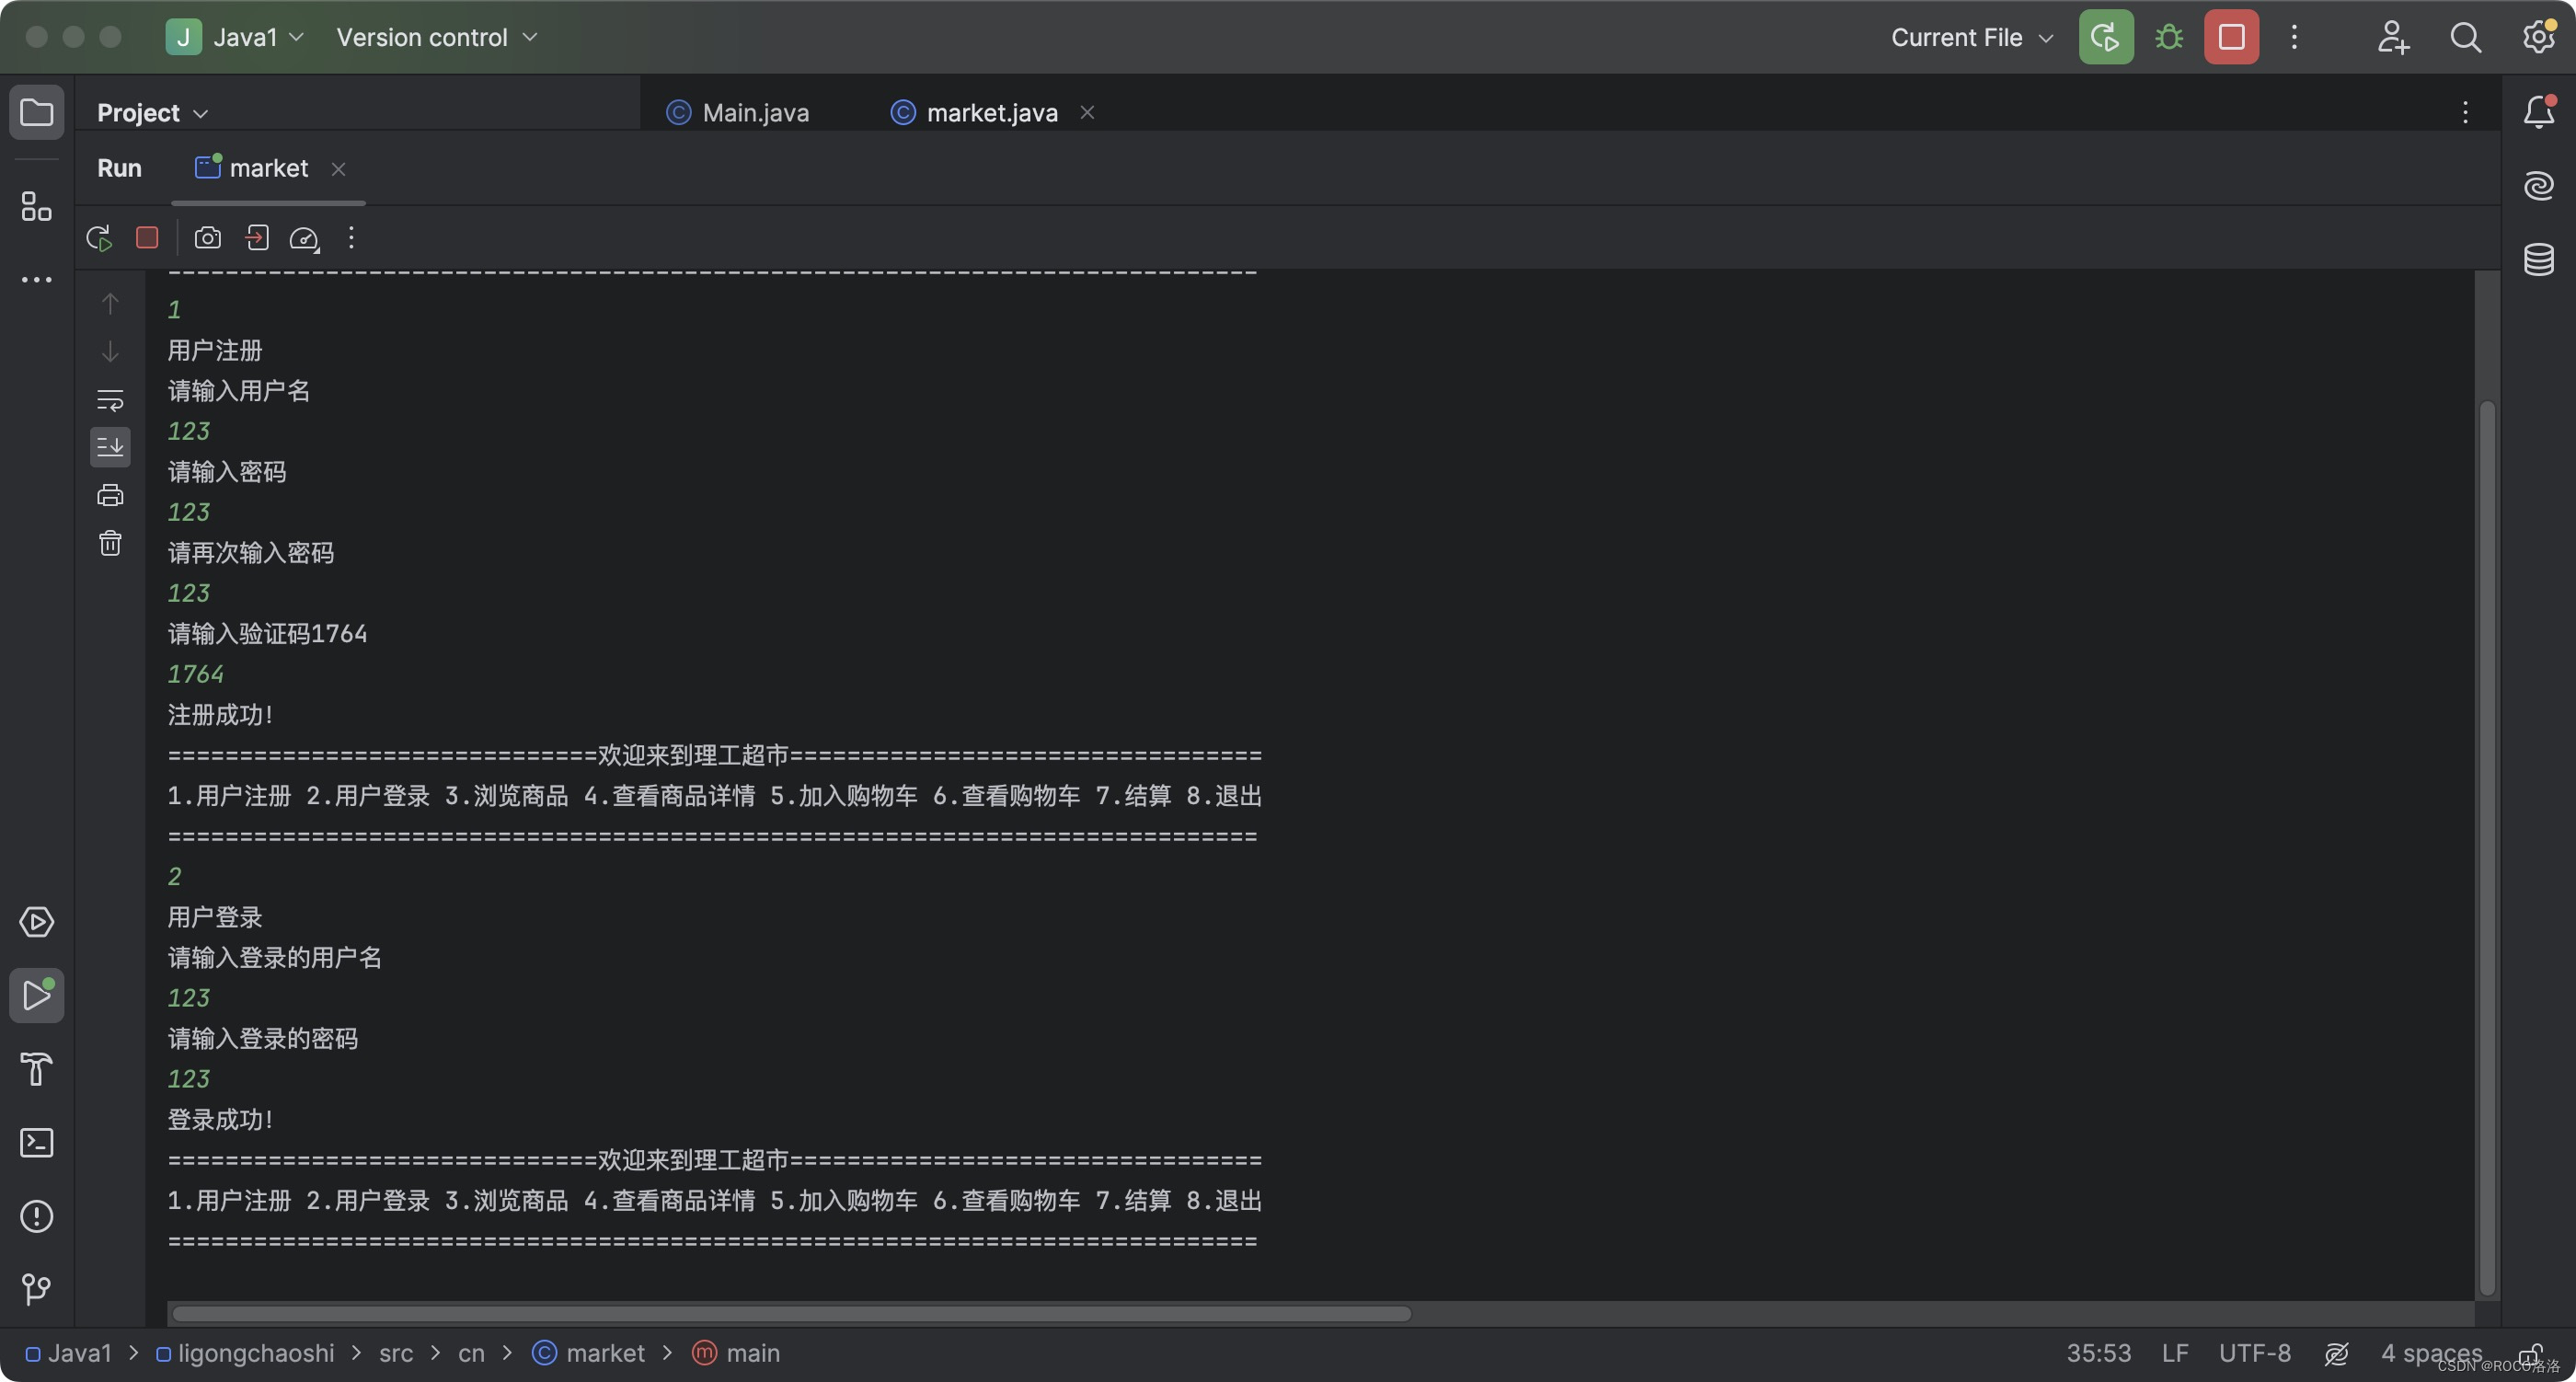Click src breadcrumb
This screenshot has width=2576, height=1382.
click(396, 1353)
